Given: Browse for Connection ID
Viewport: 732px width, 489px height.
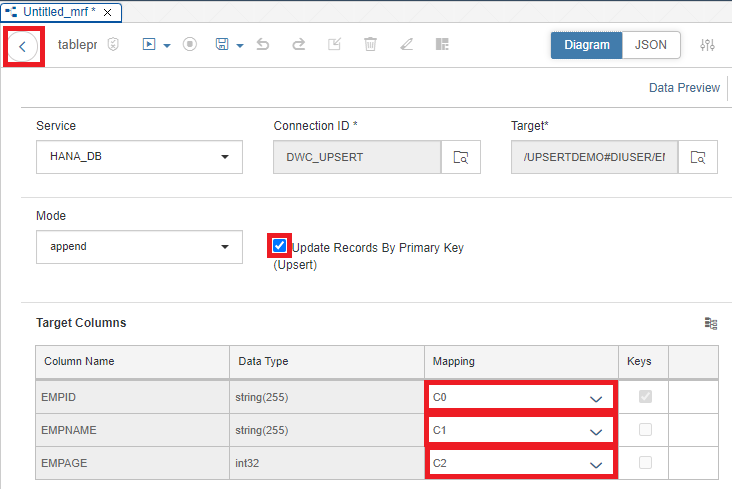Looking at the screenshot, I should tap(461, 157).
